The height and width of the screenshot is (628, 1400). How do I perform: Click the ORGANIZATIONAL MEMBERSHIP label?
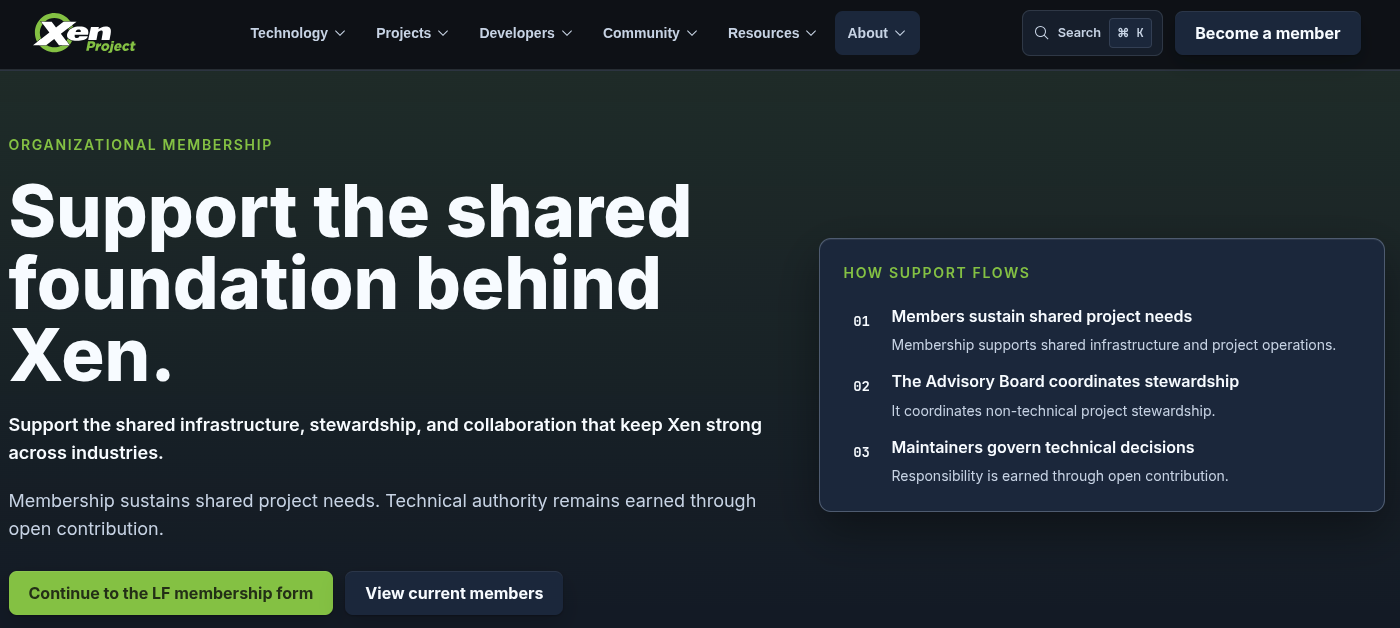coord(141,145)
